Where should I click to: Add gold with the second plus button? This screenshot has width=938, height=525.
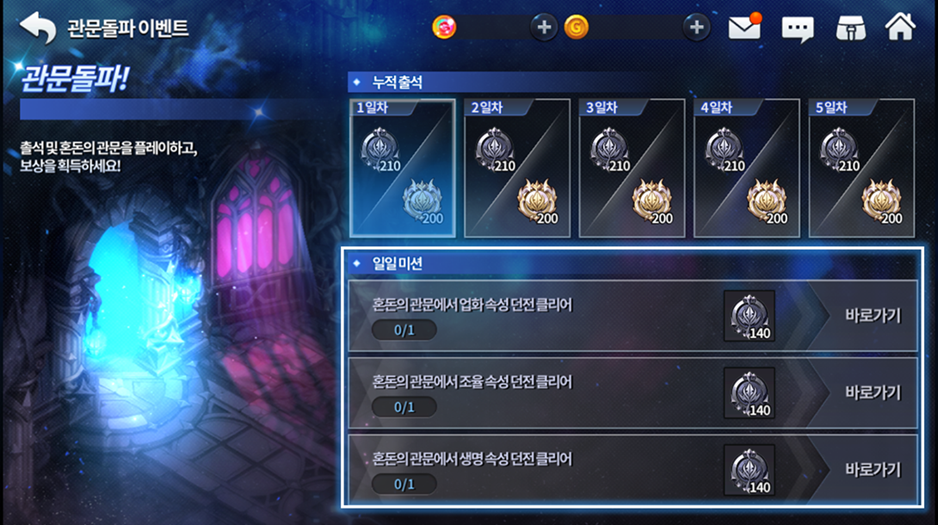point(696,28)
